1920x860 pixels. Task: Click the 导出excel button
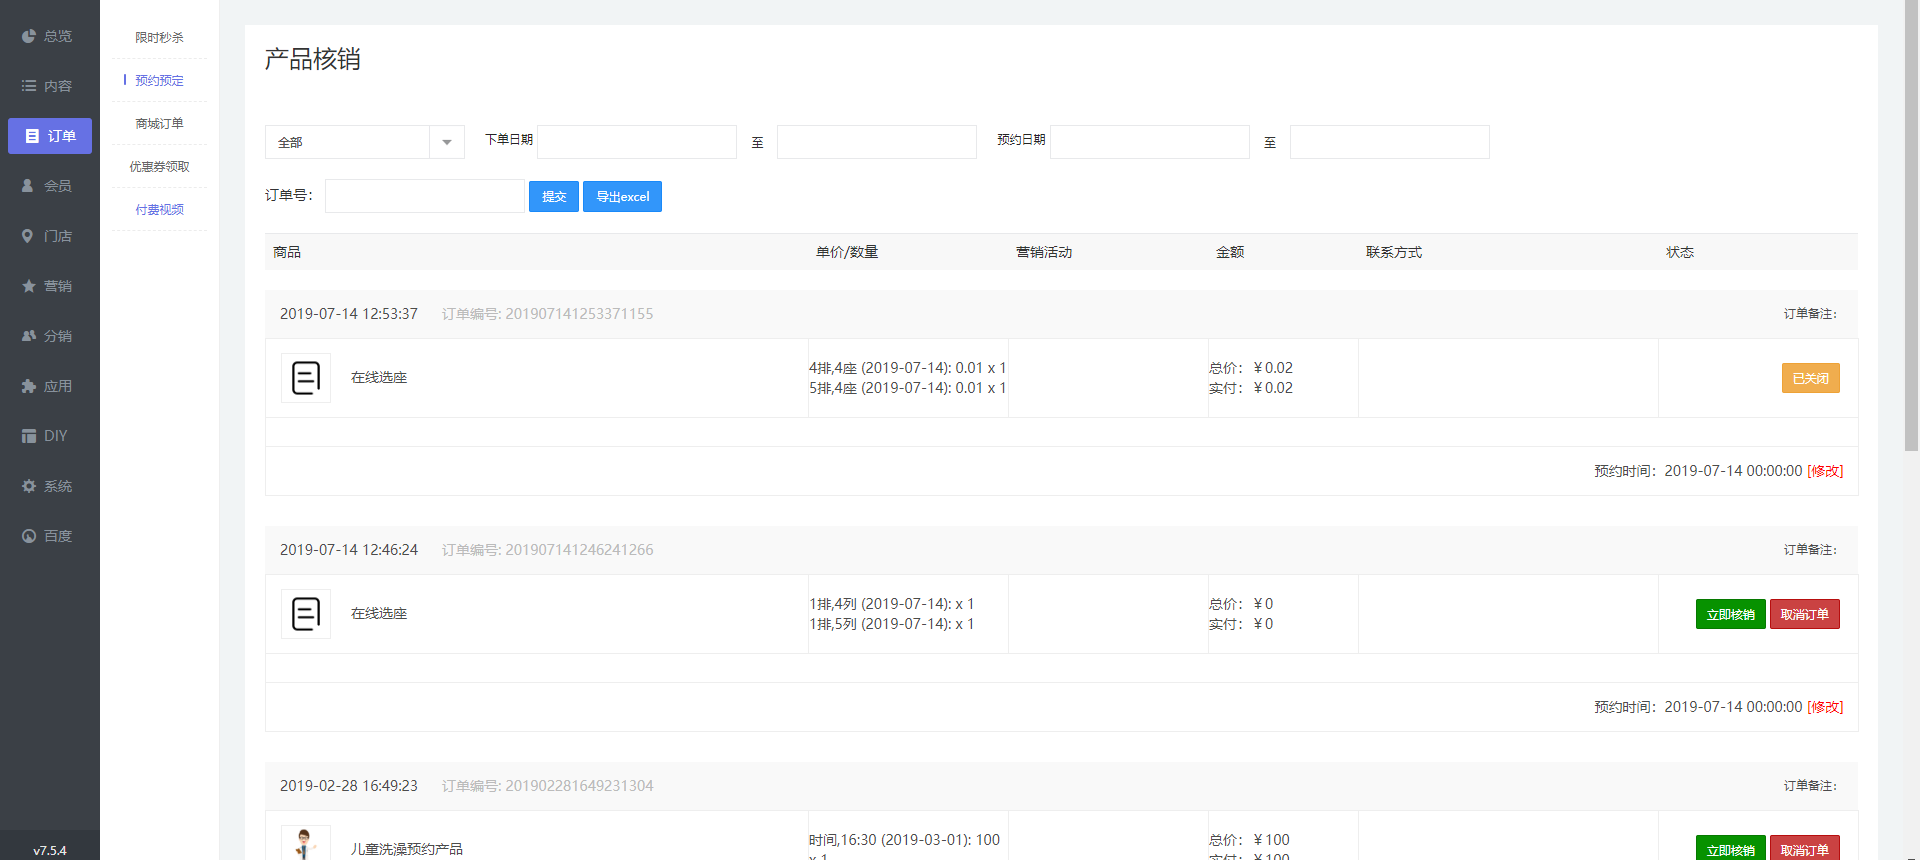pos(622,196)
